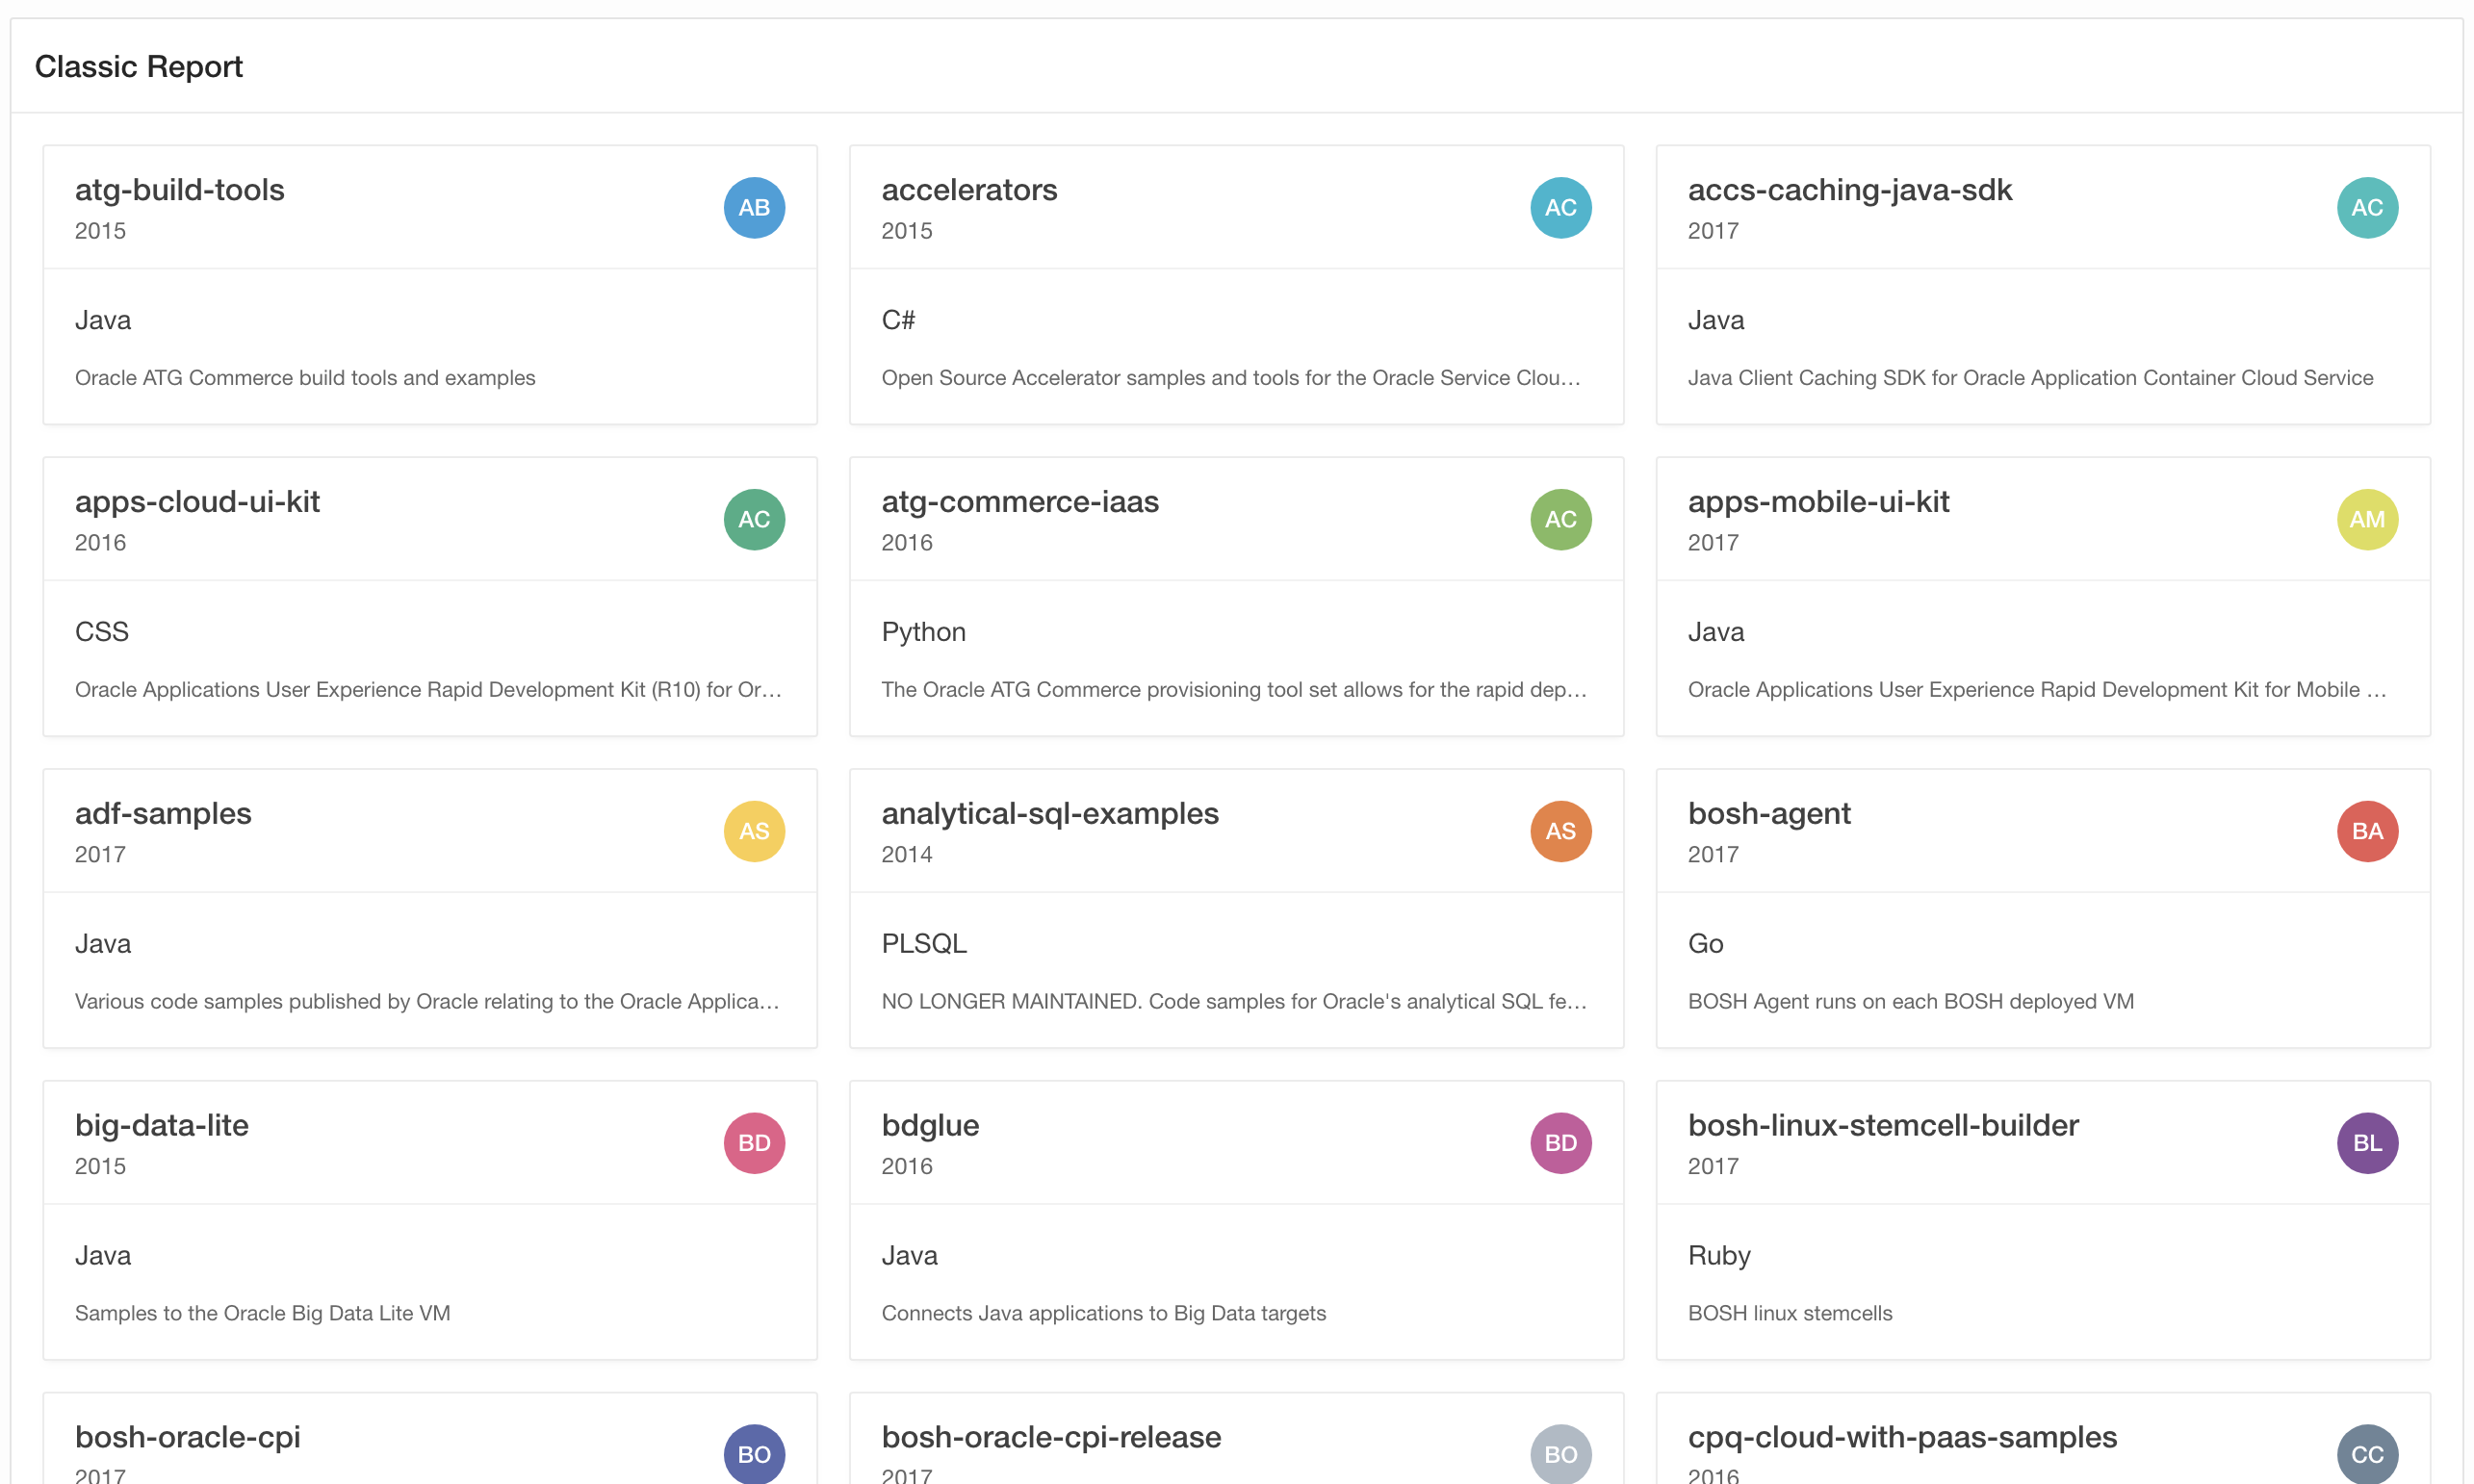
Task: Click the red BA badge on bosh-agent
Action: [x=2366, y=831]
